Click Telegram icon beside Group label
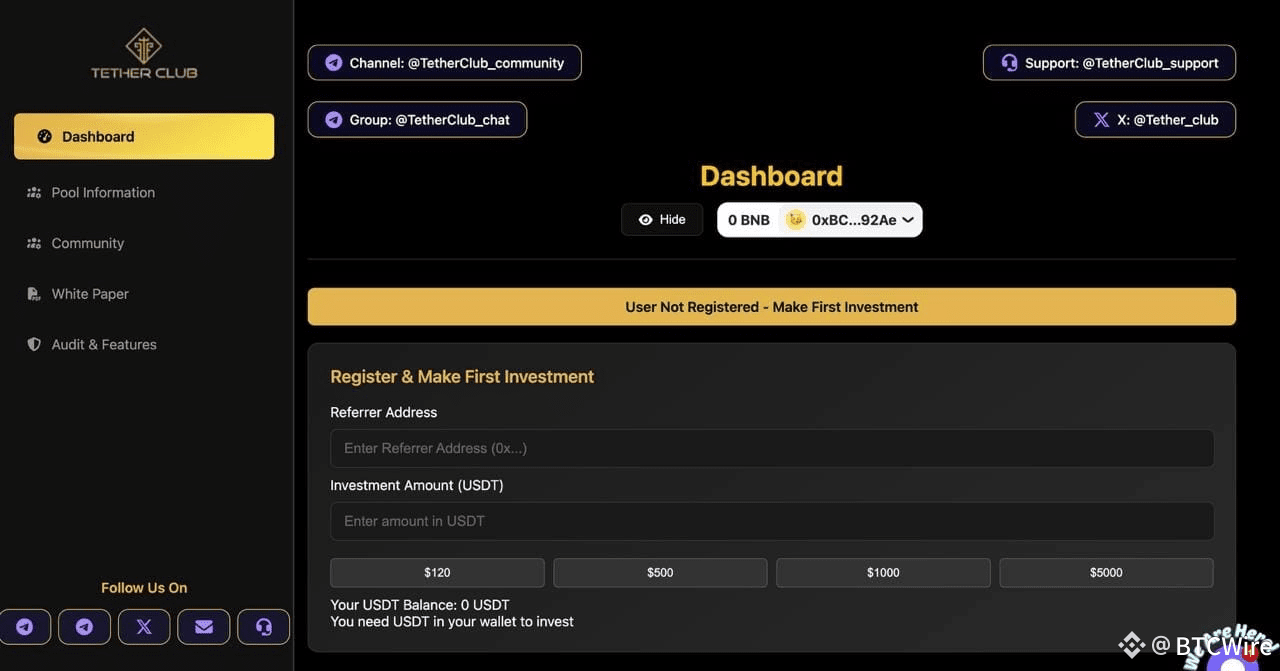 pos(334,120)
